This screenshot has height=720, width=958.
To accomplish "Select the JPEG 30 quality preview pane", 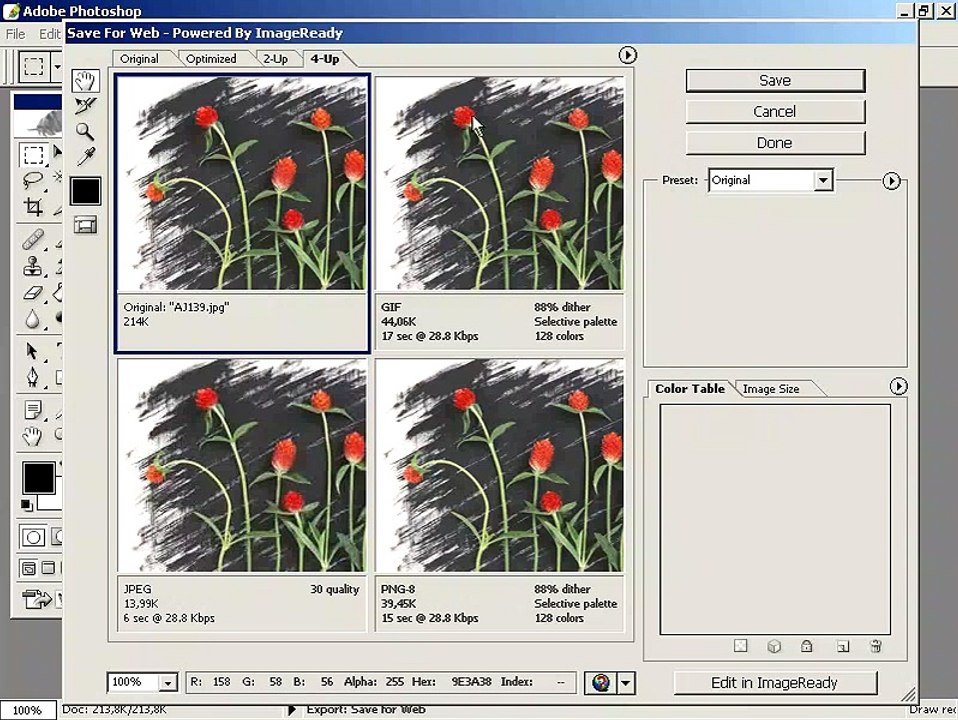I will tap(242, 495).
